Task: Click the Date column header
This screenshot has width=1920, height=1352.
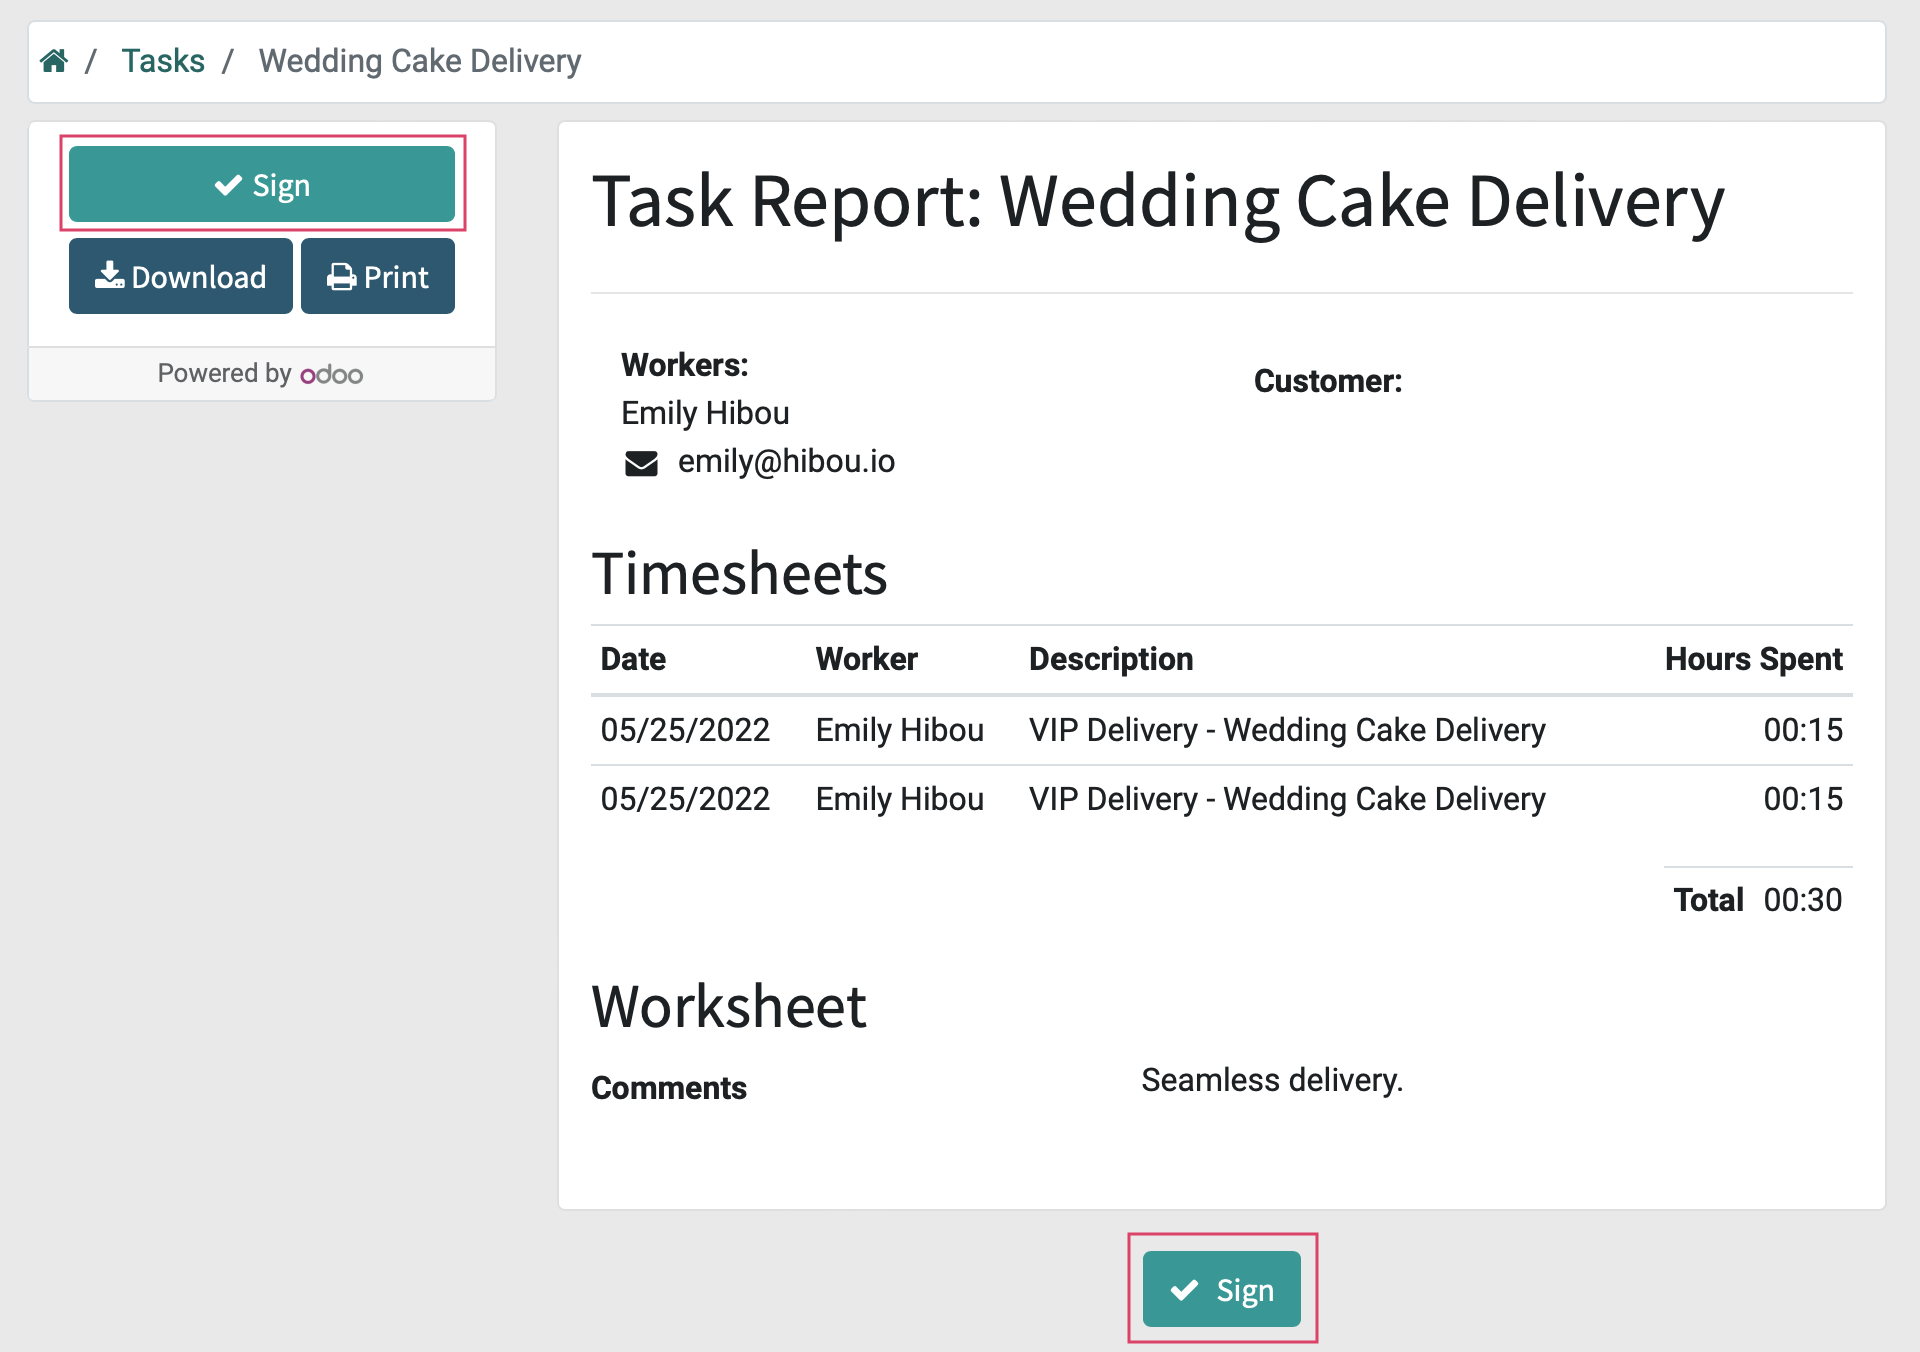Action: coord(633,659)
